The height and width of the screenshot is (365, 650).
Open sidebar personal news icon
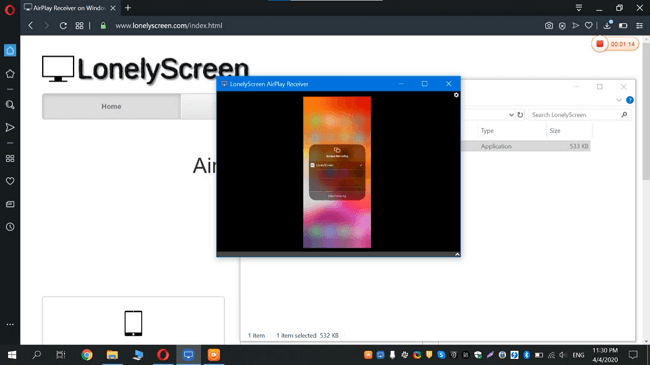(x=10, y=204)
